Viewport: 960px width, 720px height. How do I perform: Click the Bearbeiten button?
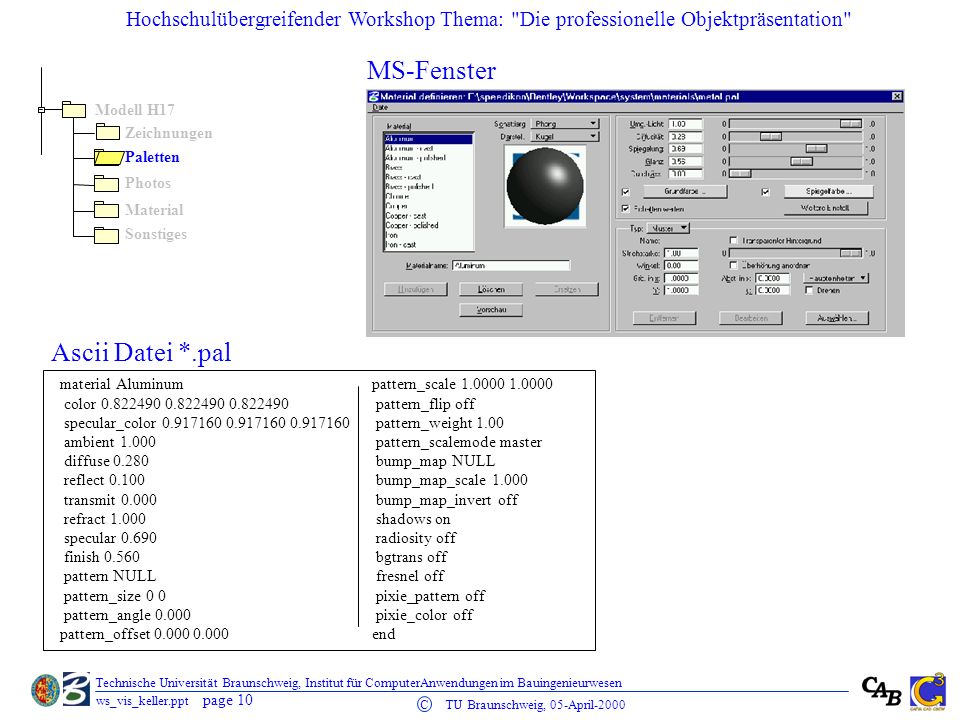[751, 318]
